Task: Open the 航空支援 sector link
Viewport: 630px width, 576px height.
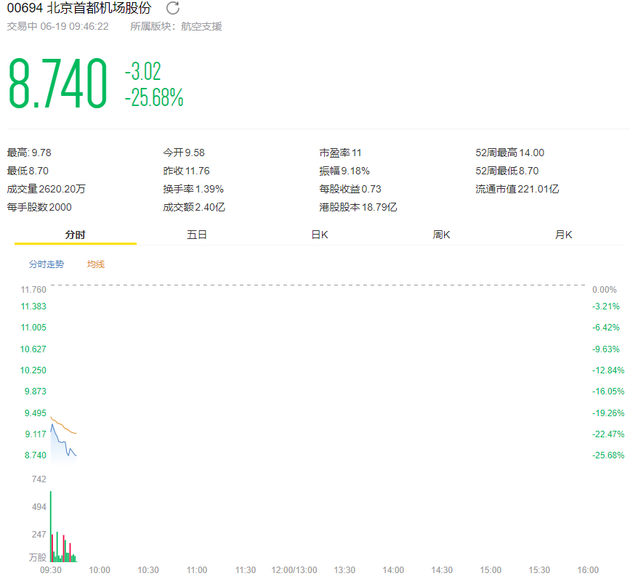Action: pos(201,27)
